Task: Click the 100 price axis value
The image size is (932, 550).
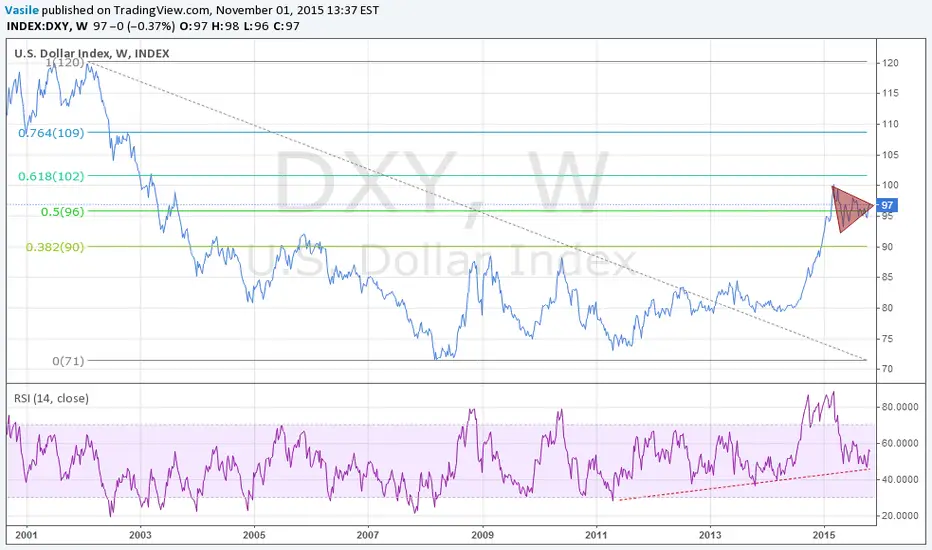Action: (x=890, y=186)
